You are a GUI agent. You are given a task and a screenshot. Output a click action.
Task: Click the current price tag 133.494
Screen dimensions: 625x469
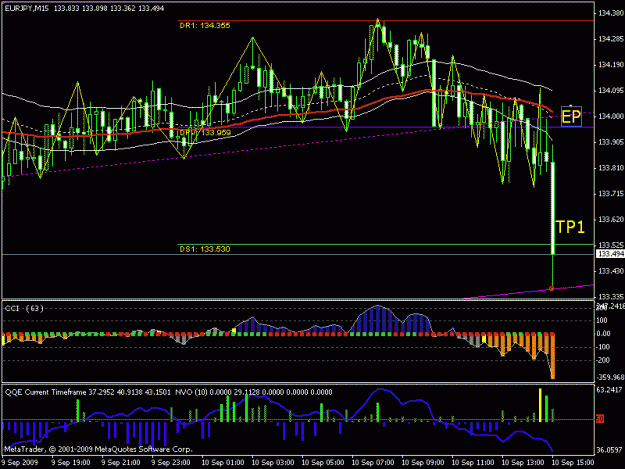point(611,254)
